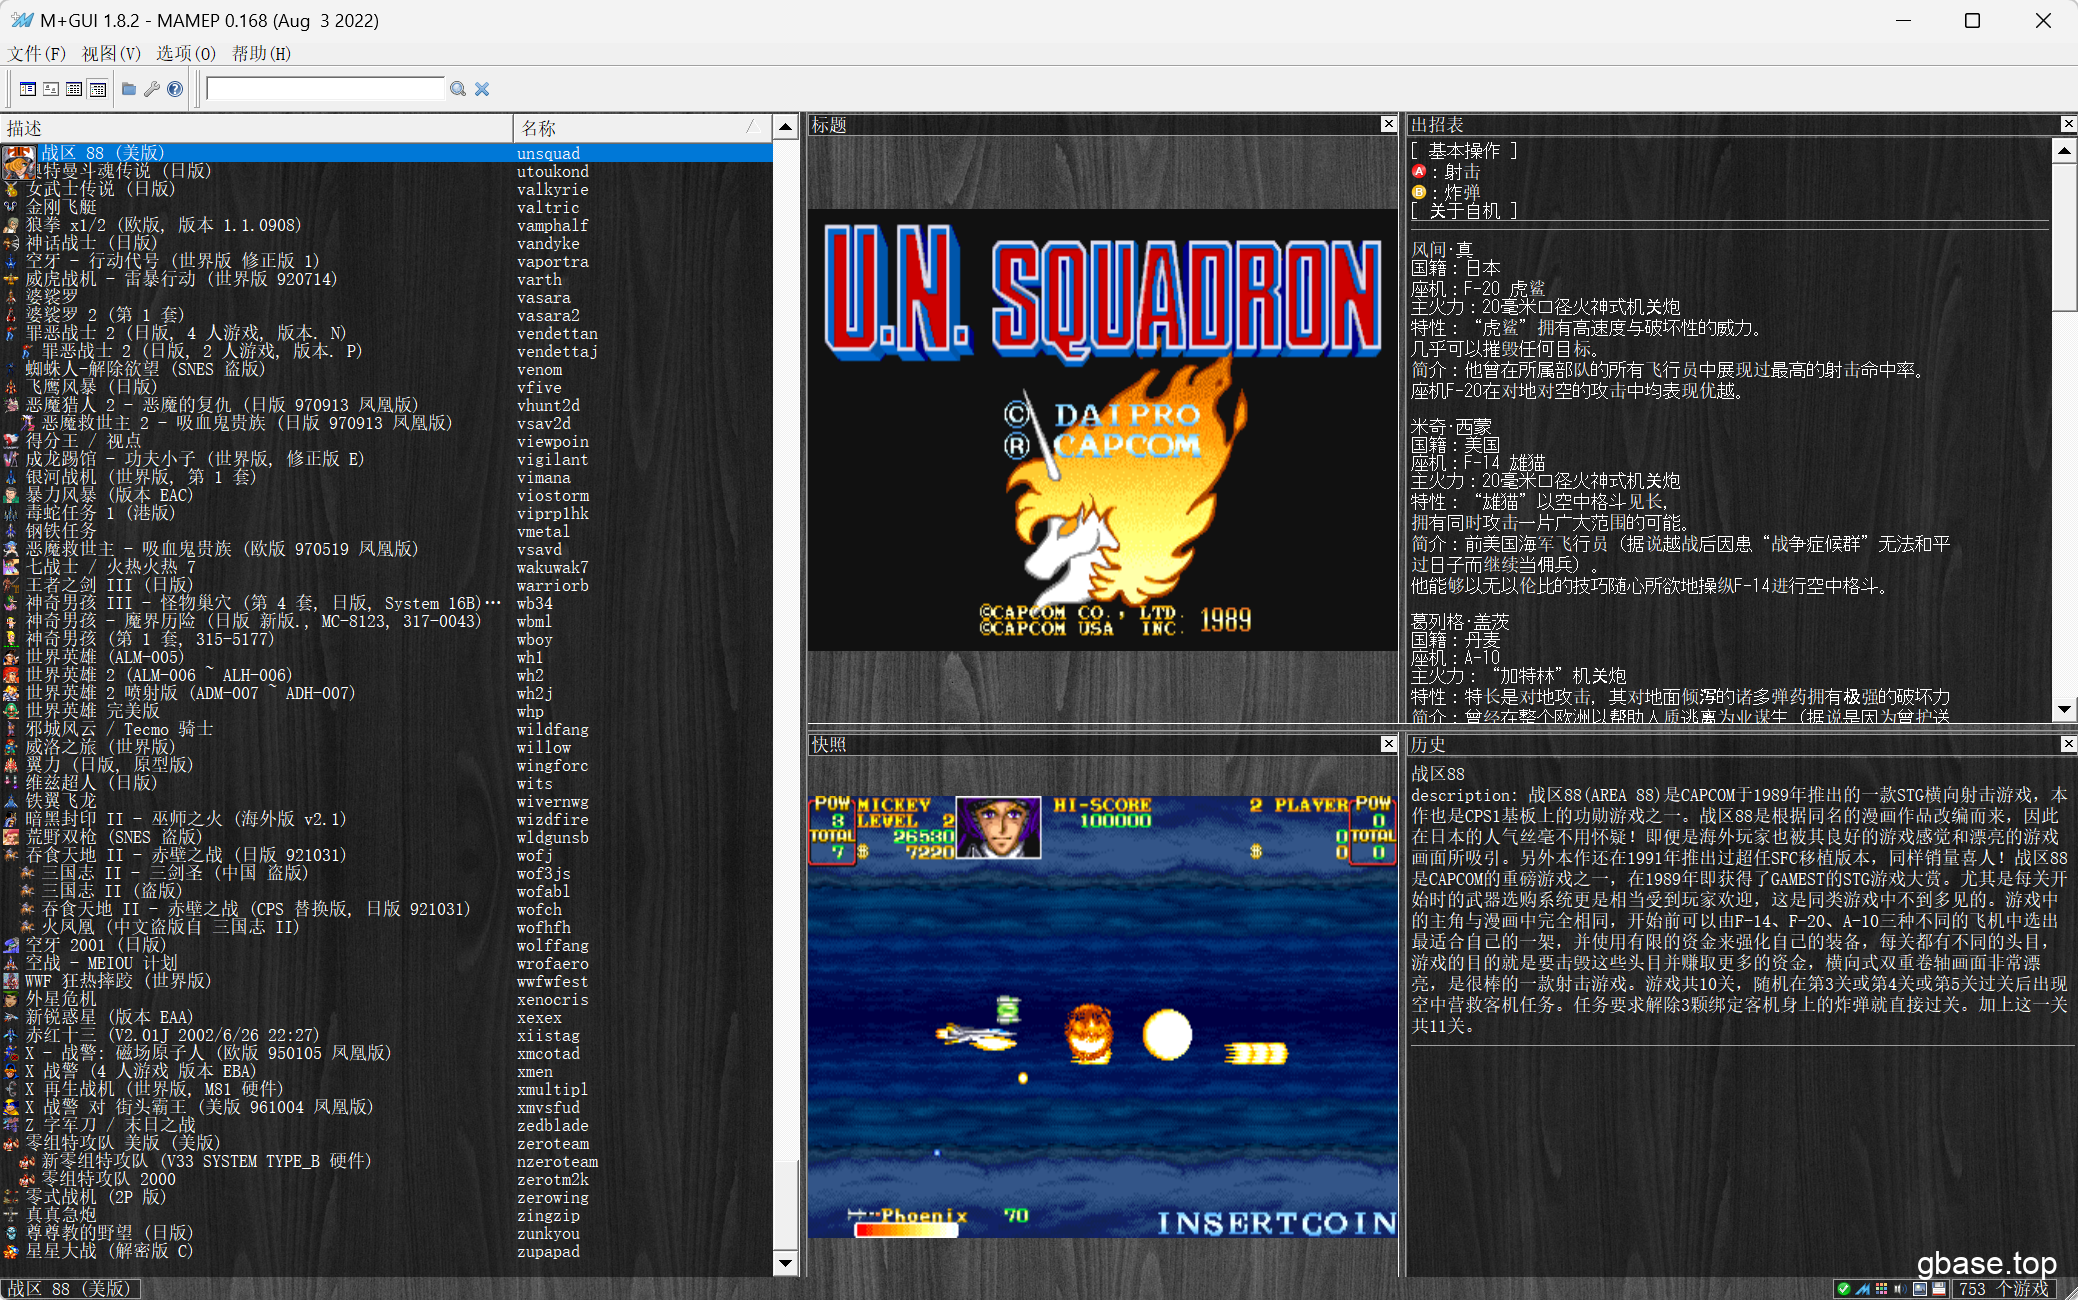Select 世界英雄 (ALM-005) row
Viewport: 2078px width, 1300px height.
click(x=386, y=657)
